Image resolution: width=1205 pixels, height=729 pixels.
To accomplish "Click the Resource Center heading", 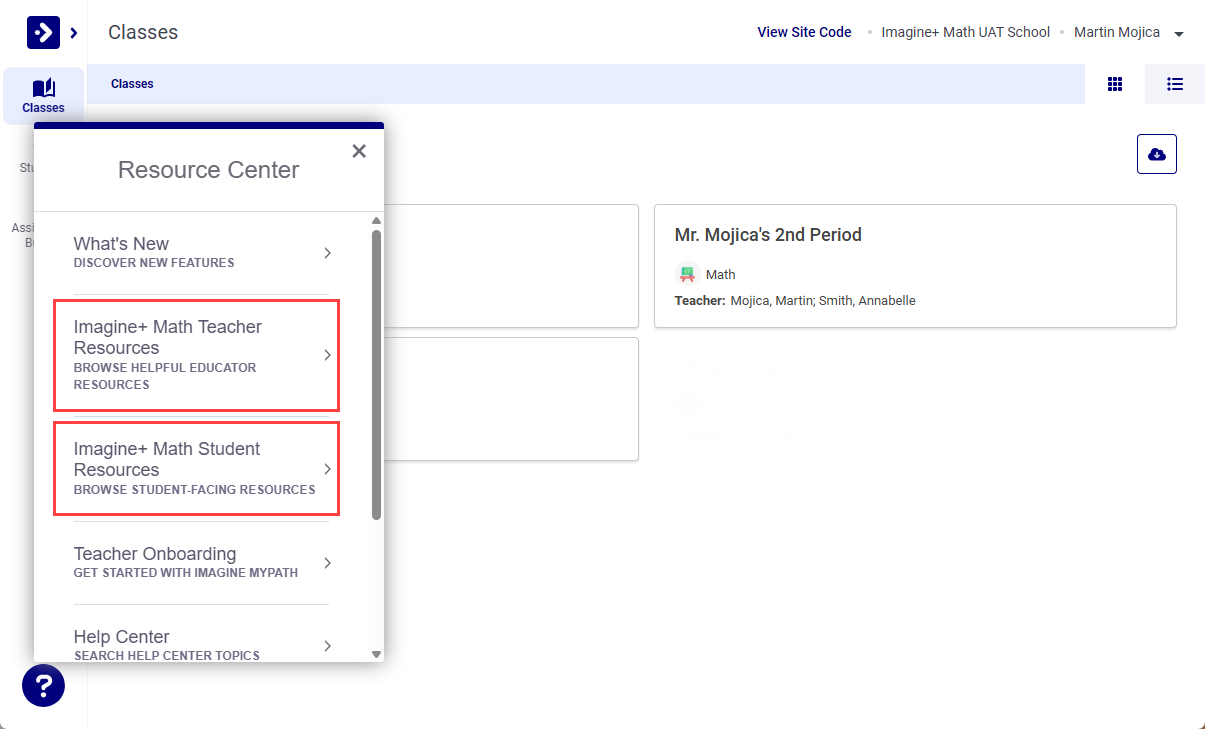I will (x=208, y=170).
